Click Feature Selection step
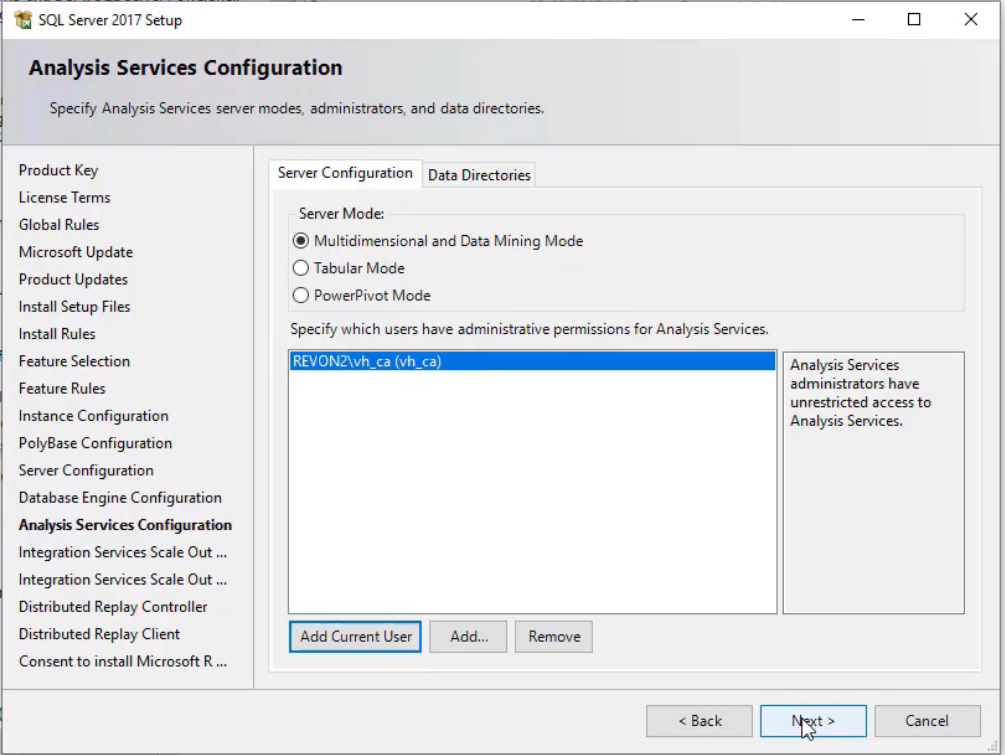Screen dimensions: 1005x755 tap(74, 361)
